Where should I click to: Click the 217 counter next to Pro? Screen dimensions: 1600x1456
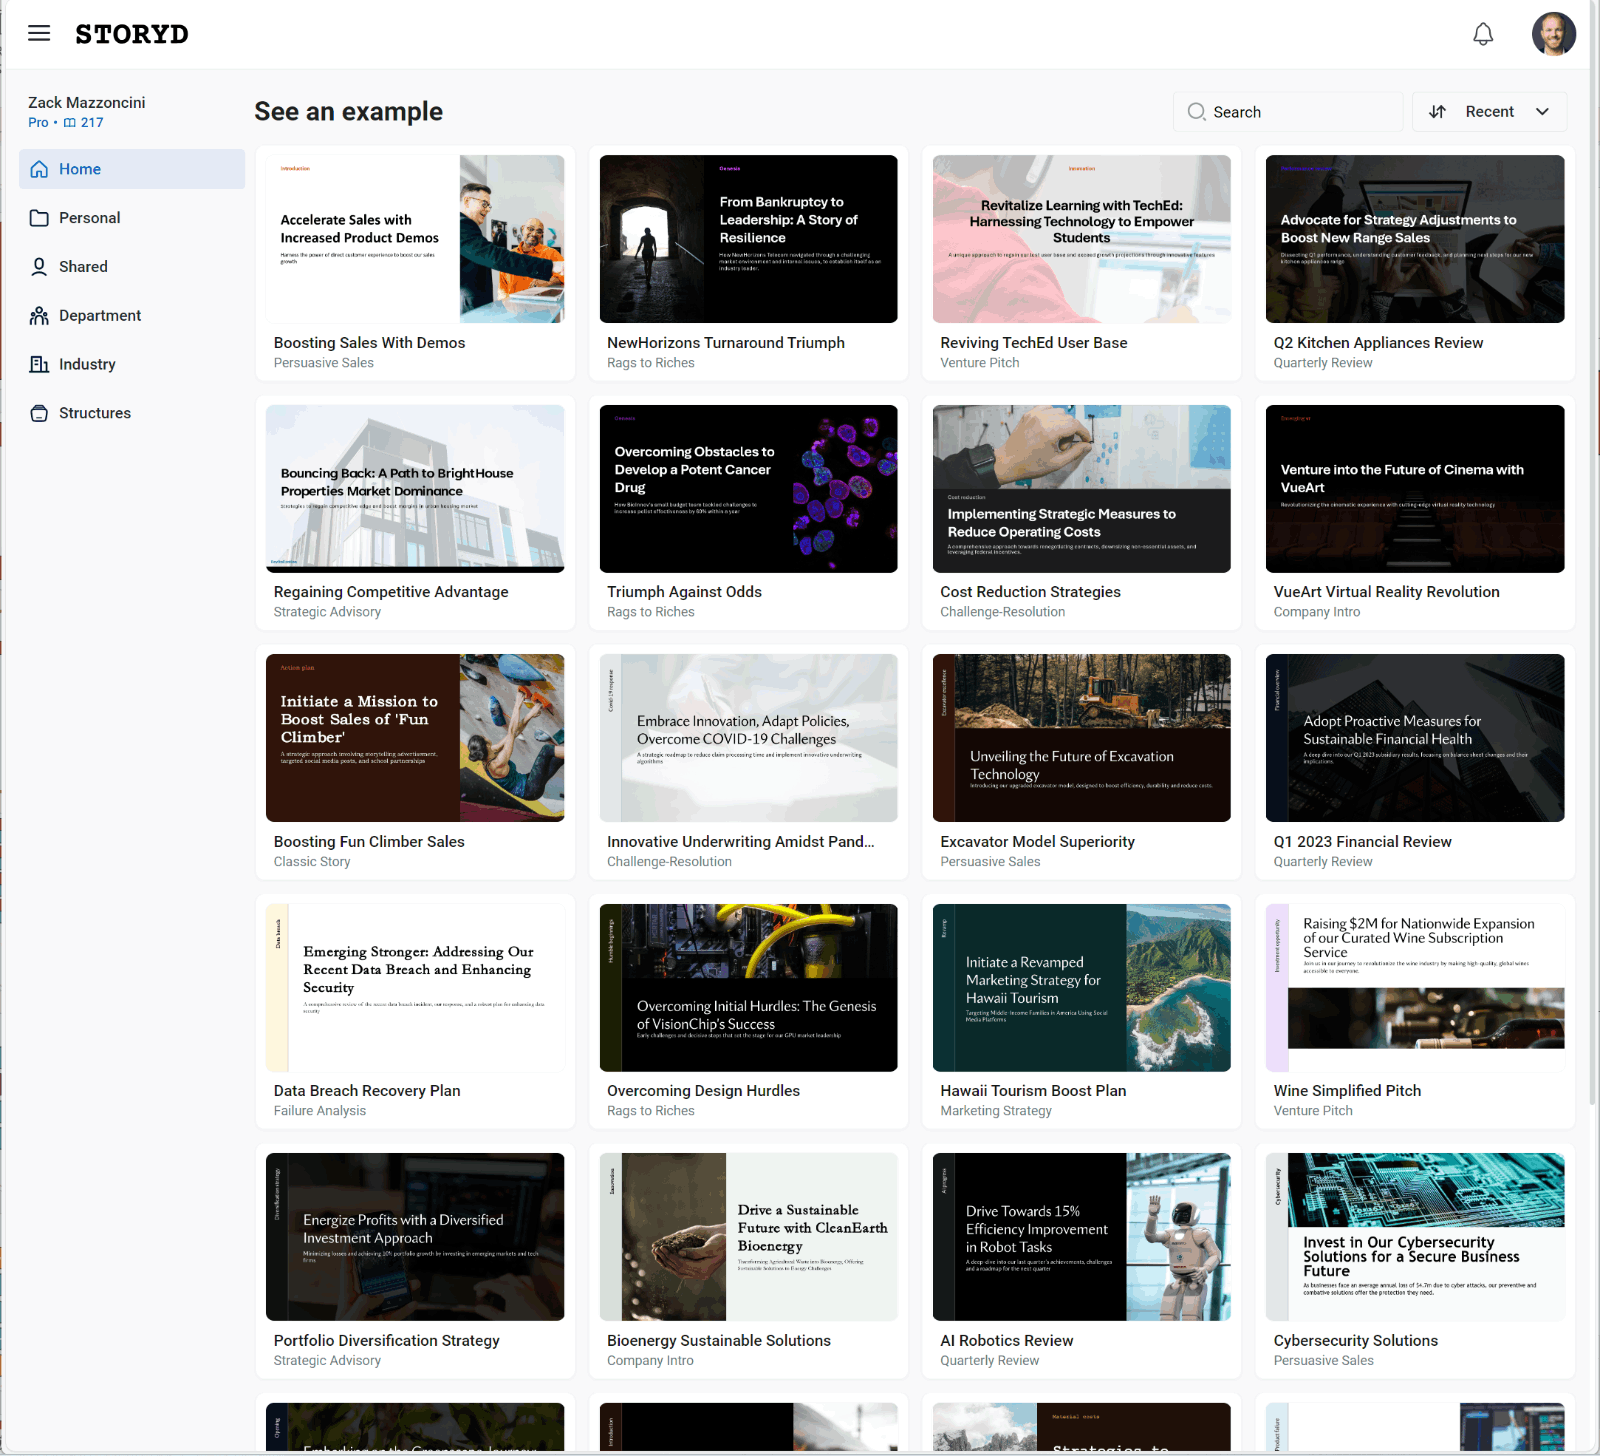click(91, 122)
